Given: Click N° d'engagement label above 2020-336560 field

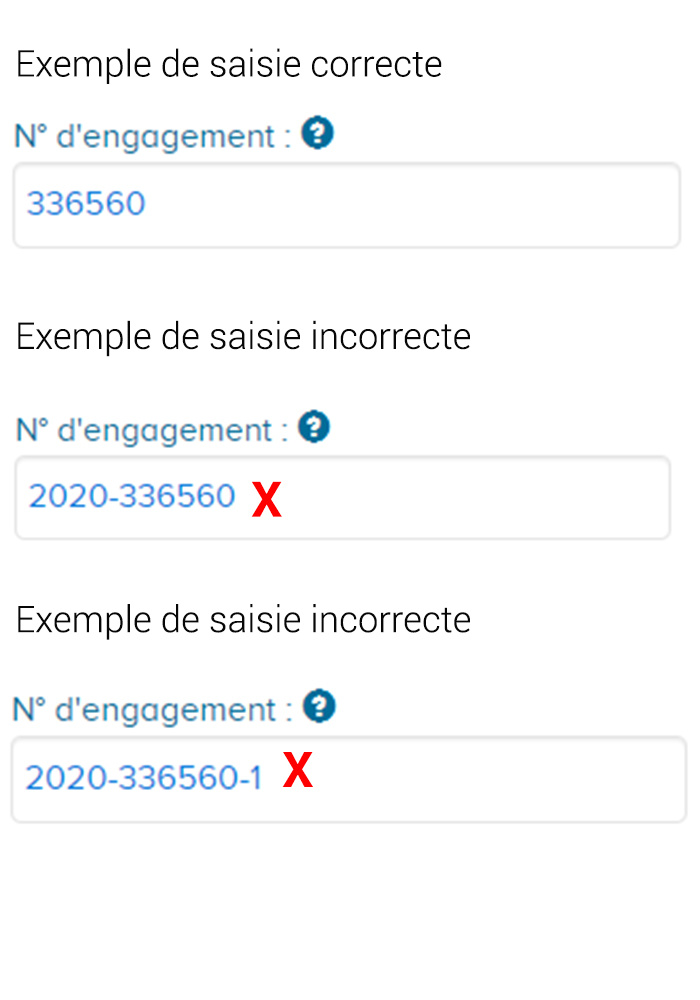Looking at the screenshot, I should tap(152, 430).
